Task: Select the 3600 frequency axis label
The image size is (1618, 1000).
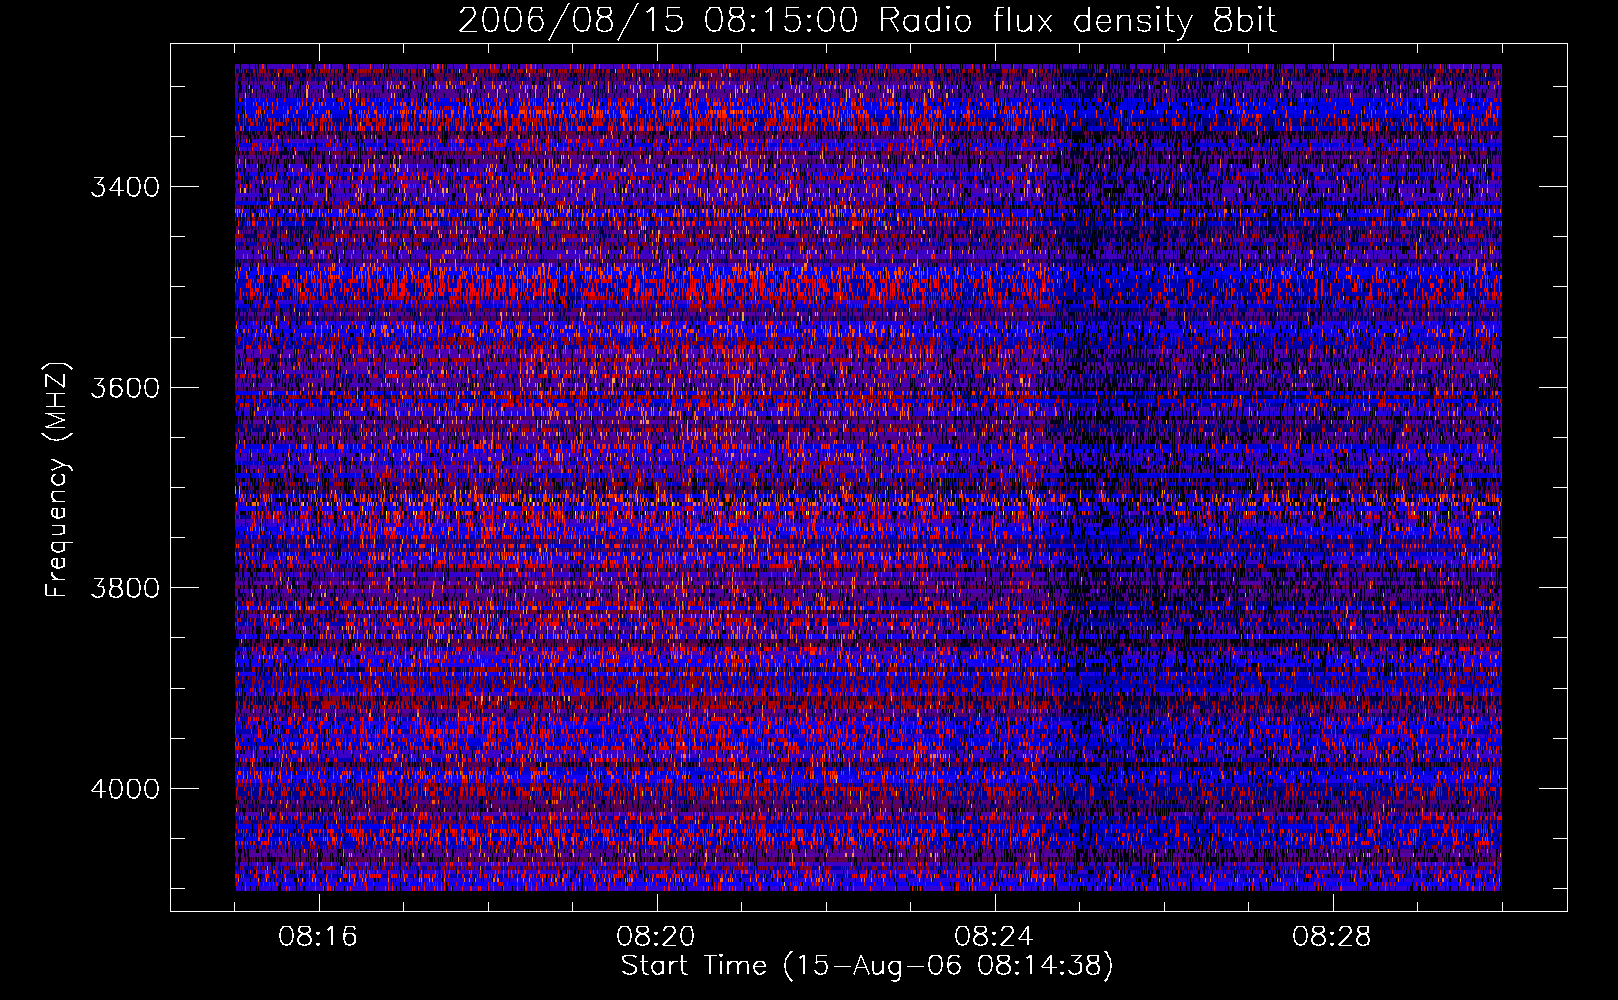Action: coord(124,388)
